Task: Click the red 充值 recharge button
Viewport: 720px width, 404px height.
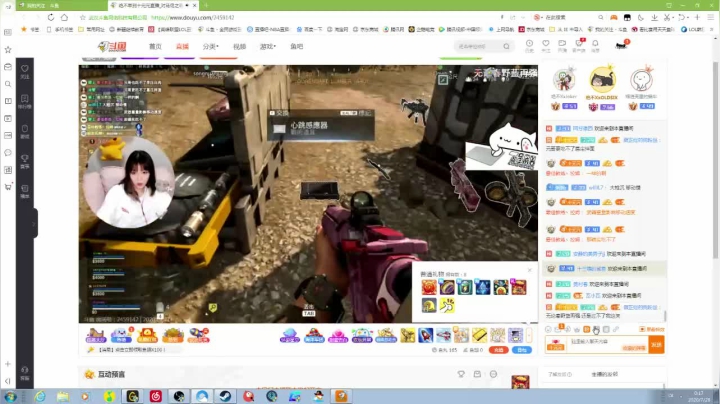Action: (x=498, y=350)
